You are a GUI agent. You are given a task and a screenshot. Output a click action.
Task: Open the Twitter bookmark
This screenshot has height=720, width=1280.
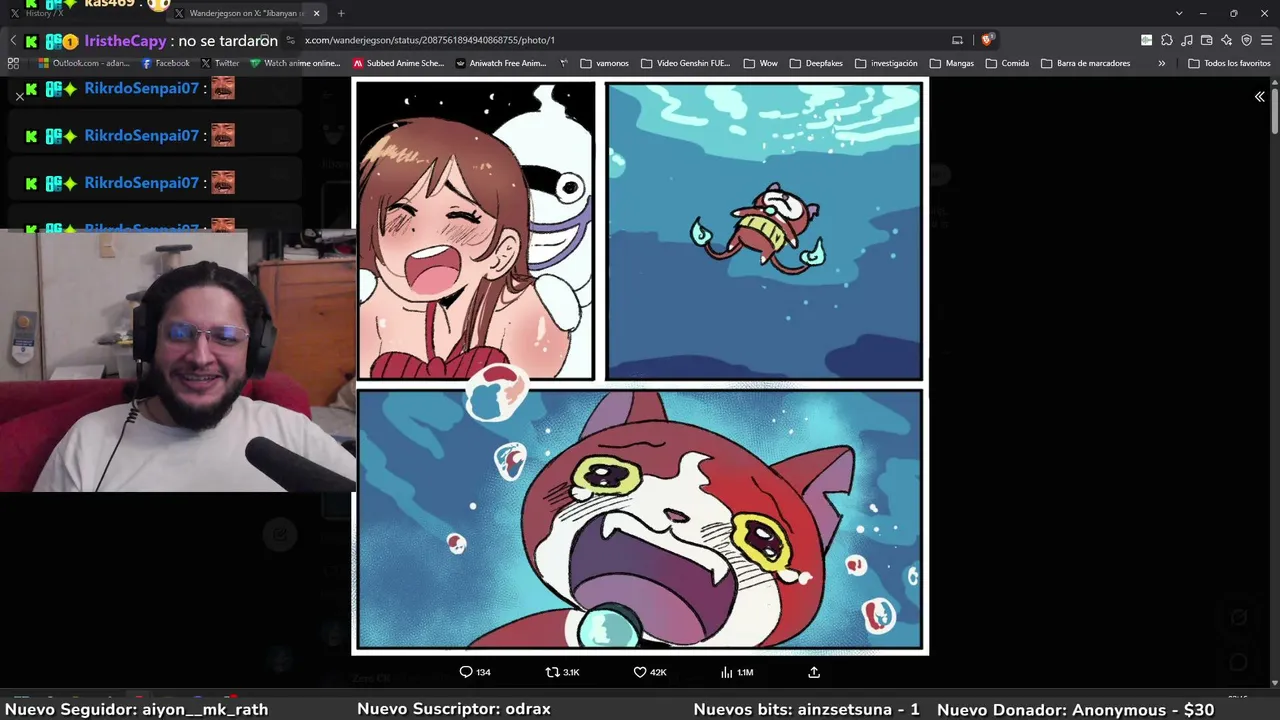(x=220, y=63)
